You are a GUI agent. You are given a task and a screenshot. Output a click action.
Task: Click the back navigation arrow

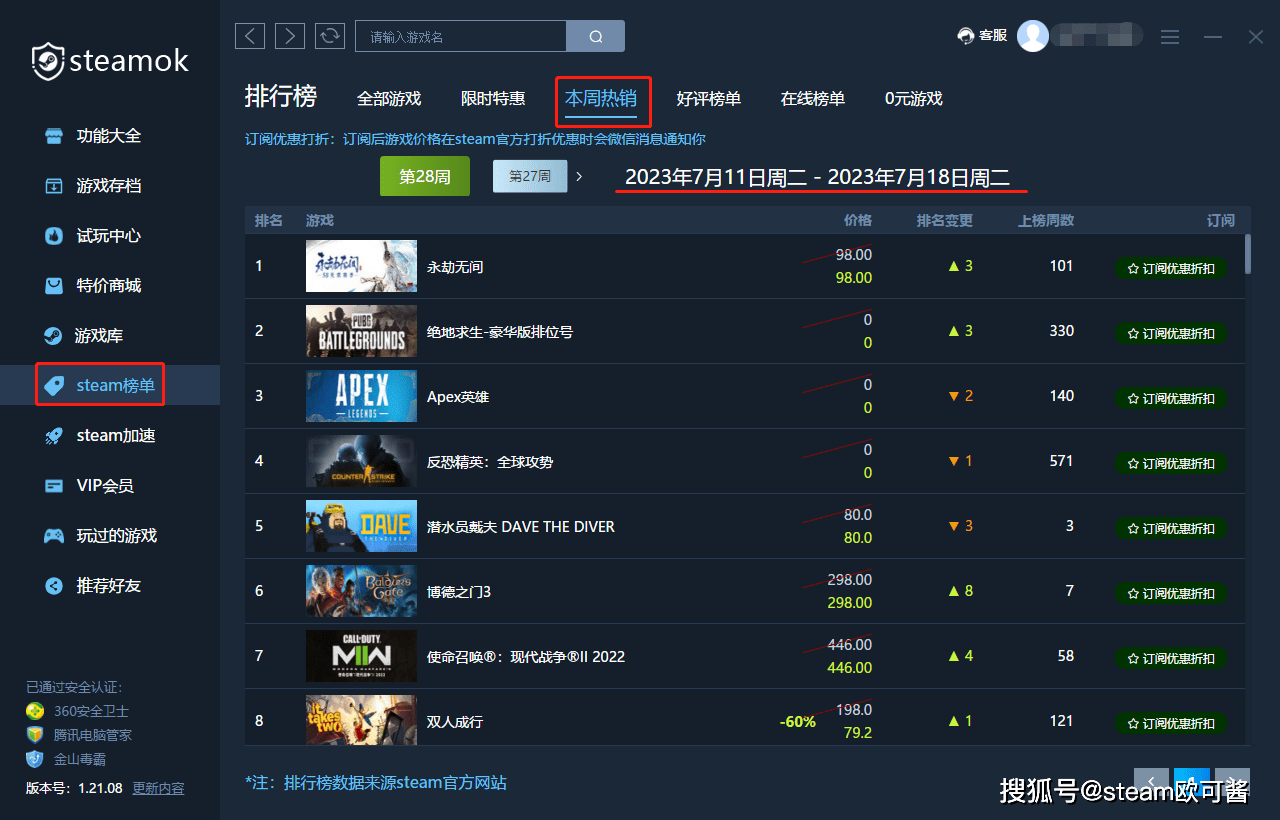[250, 36]
